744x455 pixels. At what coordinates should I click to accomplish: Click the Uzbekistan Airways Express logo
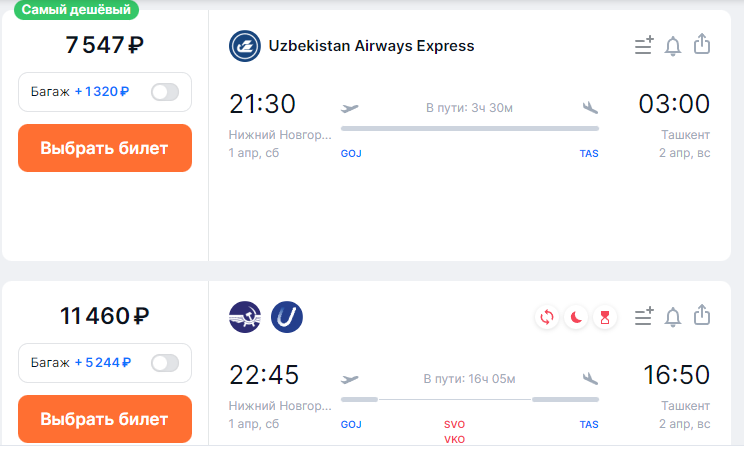245,46
